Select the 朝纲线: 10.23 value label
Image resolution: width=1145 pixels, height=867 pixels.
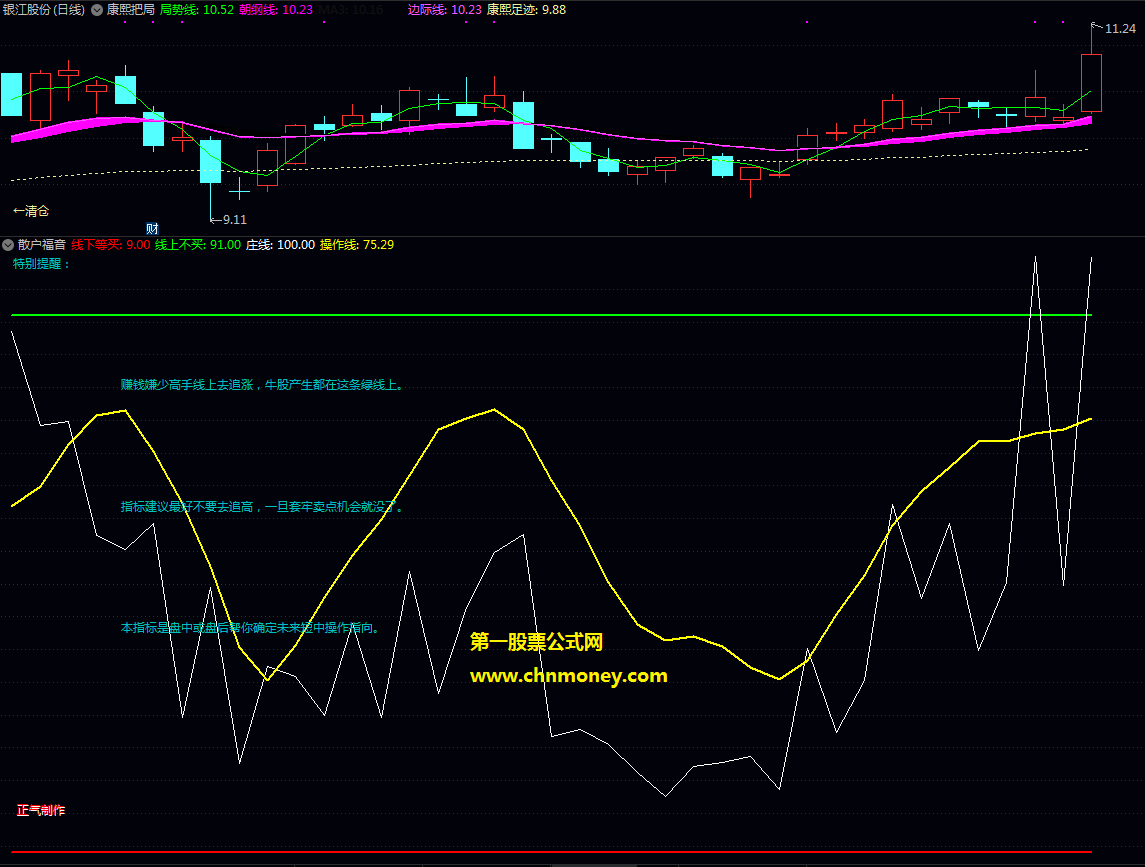pos(276,10)
